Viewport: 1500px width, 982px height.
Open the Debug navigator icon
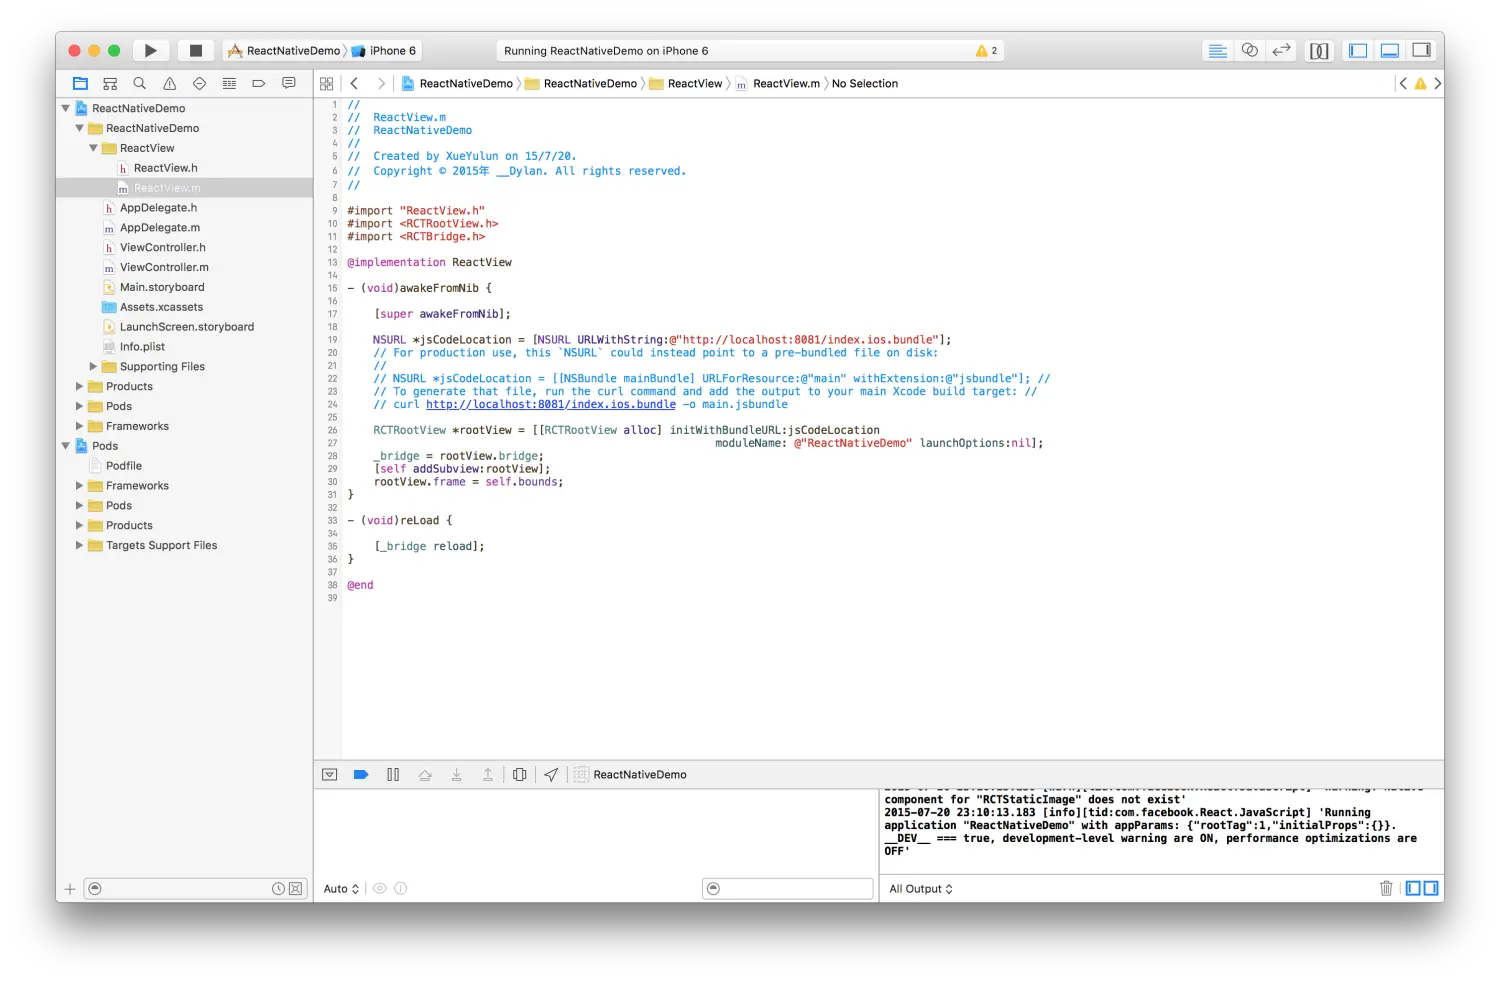point(229,84)
